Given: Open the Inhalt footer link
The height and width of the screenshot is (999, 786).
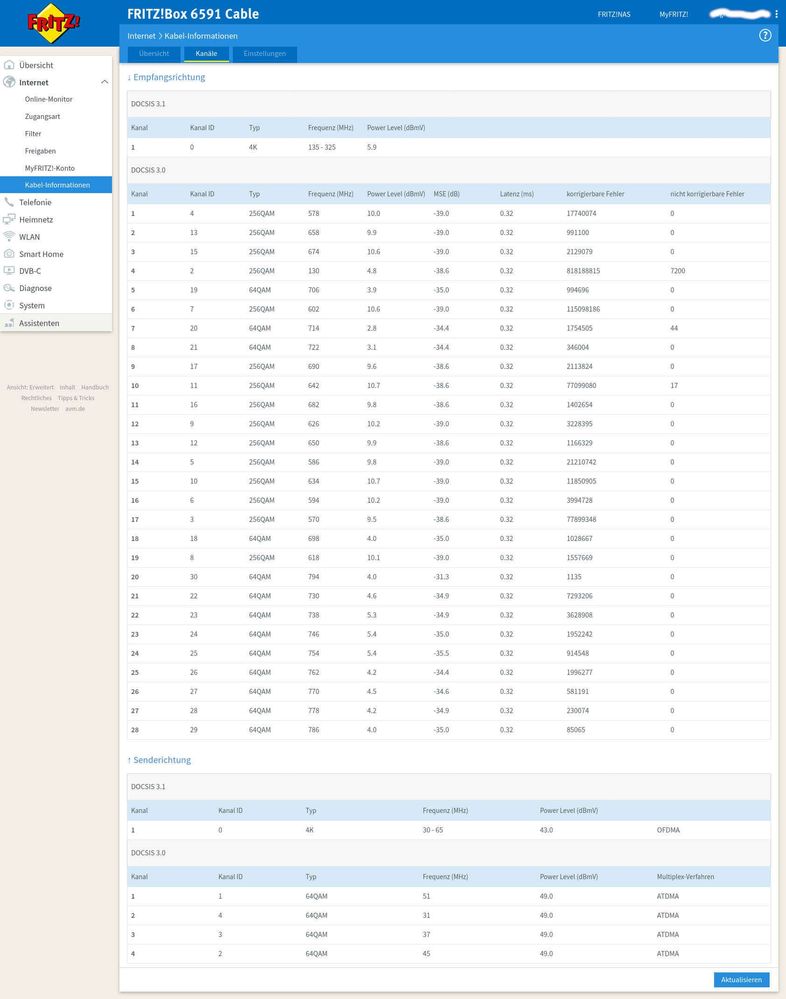Looking at the screenshot, I should [68, 387].
